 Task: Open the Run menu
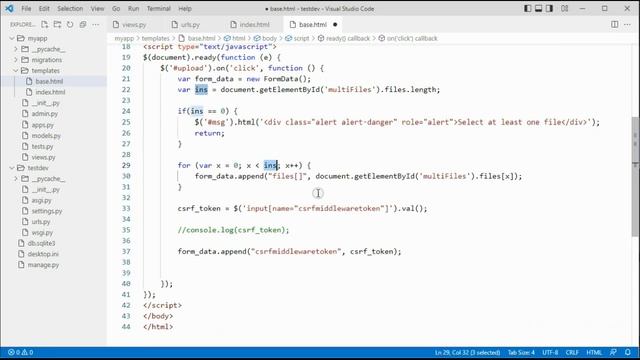point(133,9)
